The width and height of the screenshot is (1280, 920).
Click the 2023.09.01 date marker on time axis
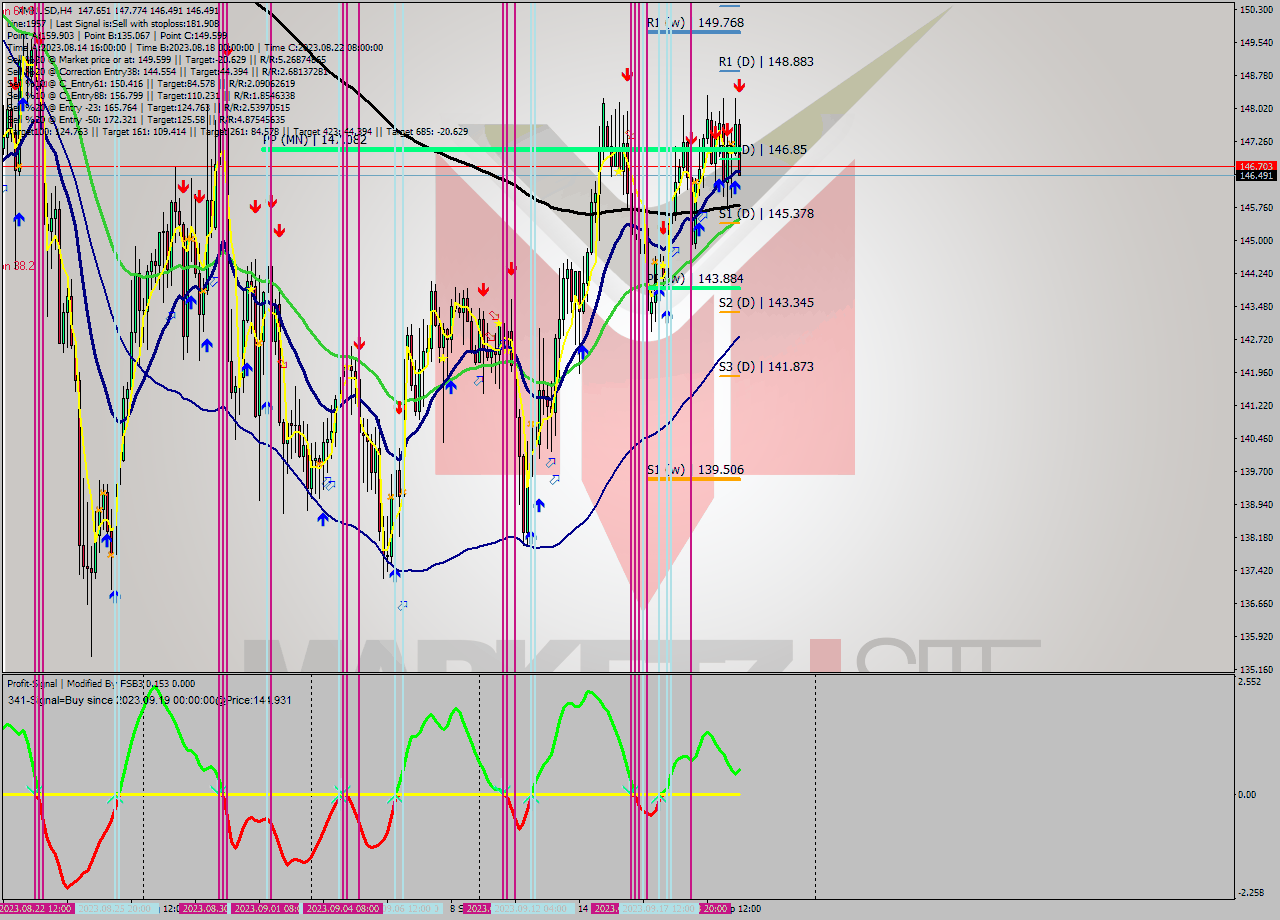(x=266, y=909)
